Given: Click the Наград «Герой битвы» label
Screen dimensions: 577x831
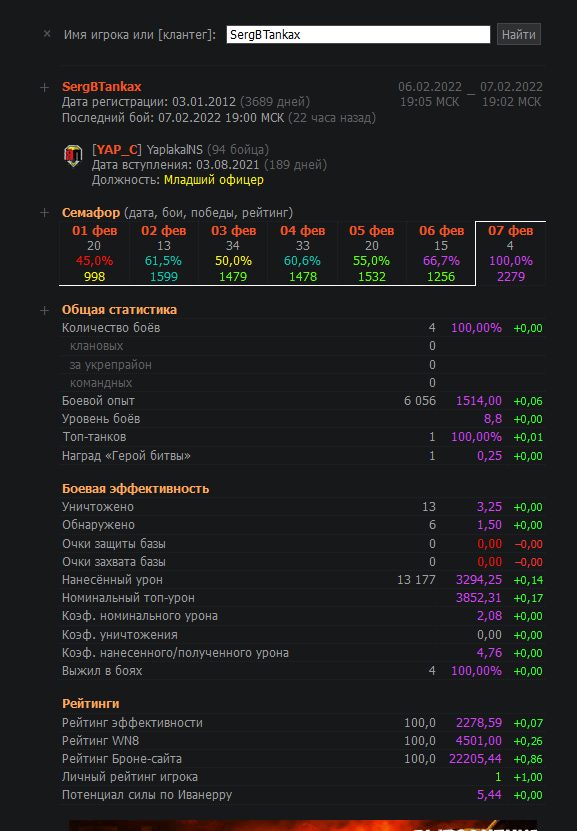Looking at the screenshot, I should 126,456.
